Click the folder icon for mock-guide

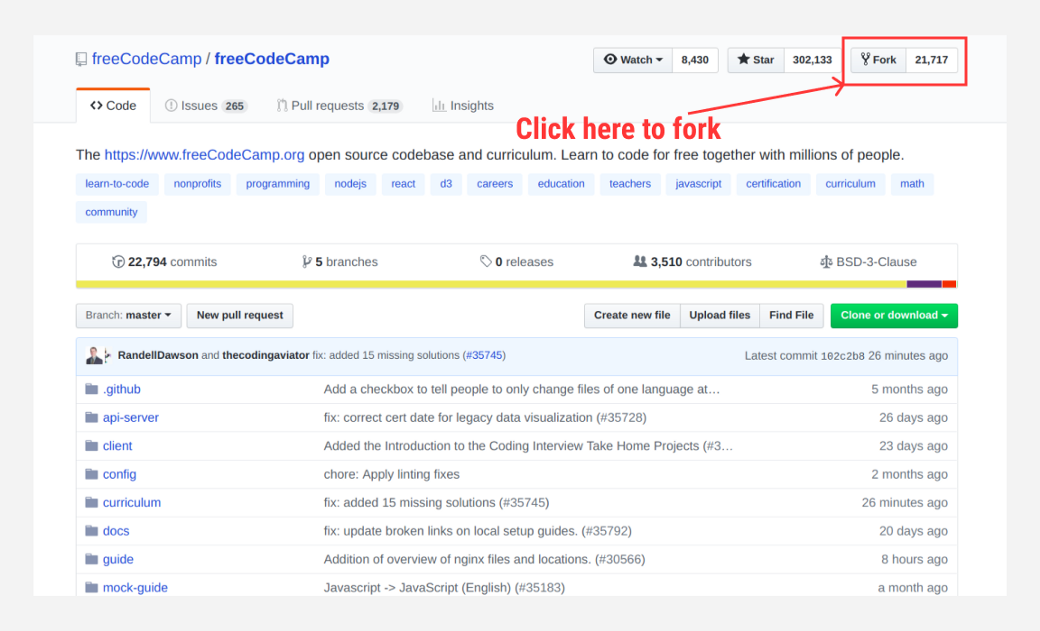[x=92, y=587]
